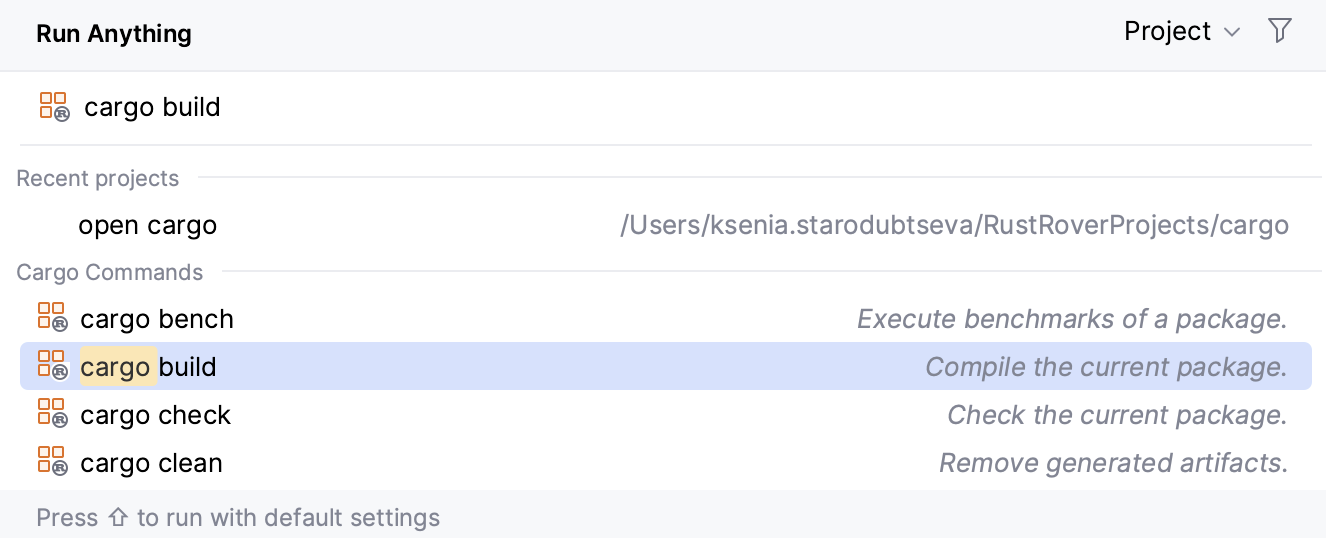Open recent project 'open cargo'

tap(148, 225)
